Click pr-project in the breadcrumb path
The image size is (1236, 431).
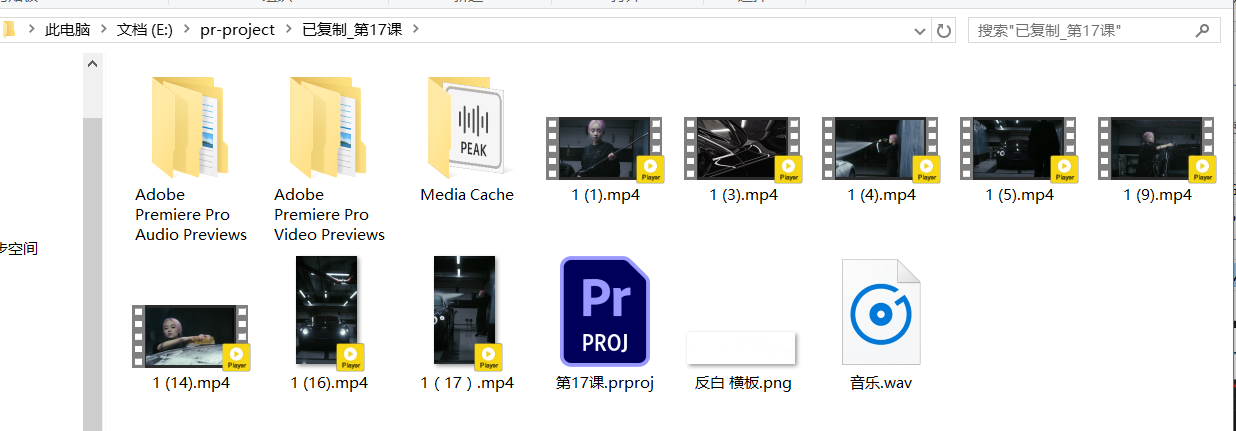(x=238, y=30)
